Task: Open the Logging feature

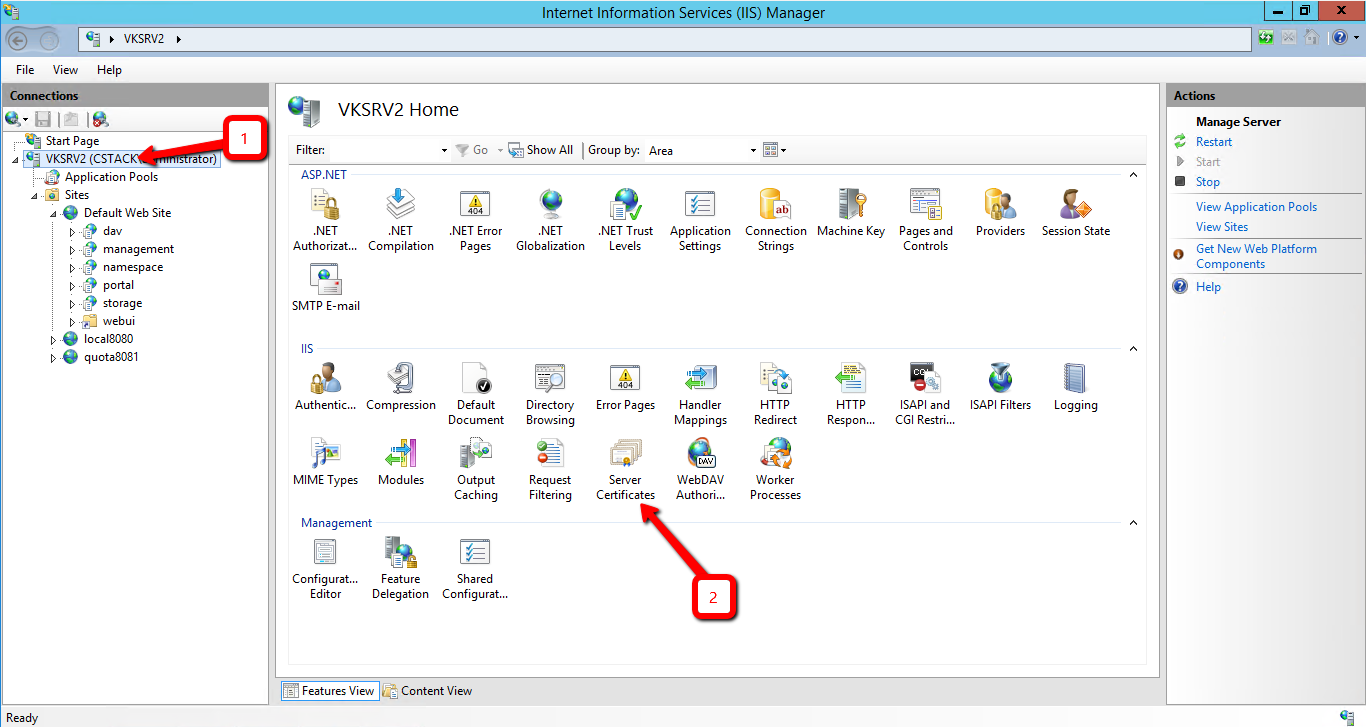Action: tap(1076, 387)
